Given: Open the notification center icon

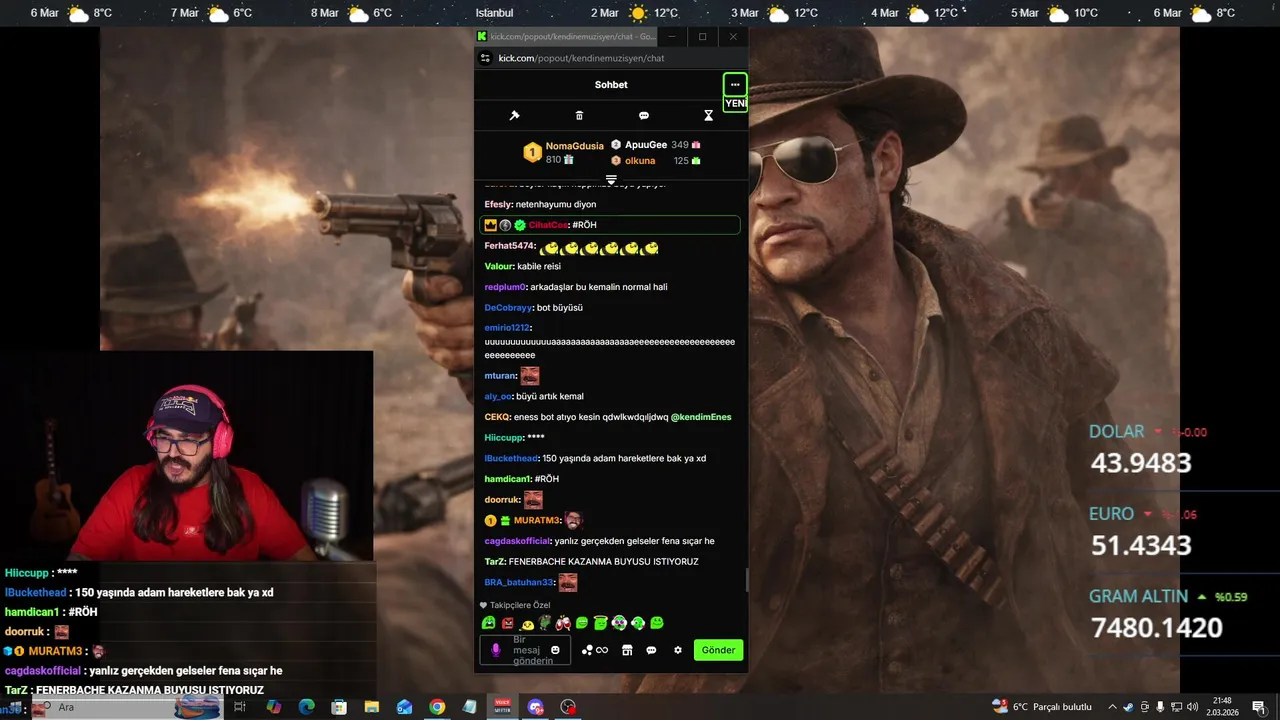Looking at the screenshot, I should [x=1259, y=707].
